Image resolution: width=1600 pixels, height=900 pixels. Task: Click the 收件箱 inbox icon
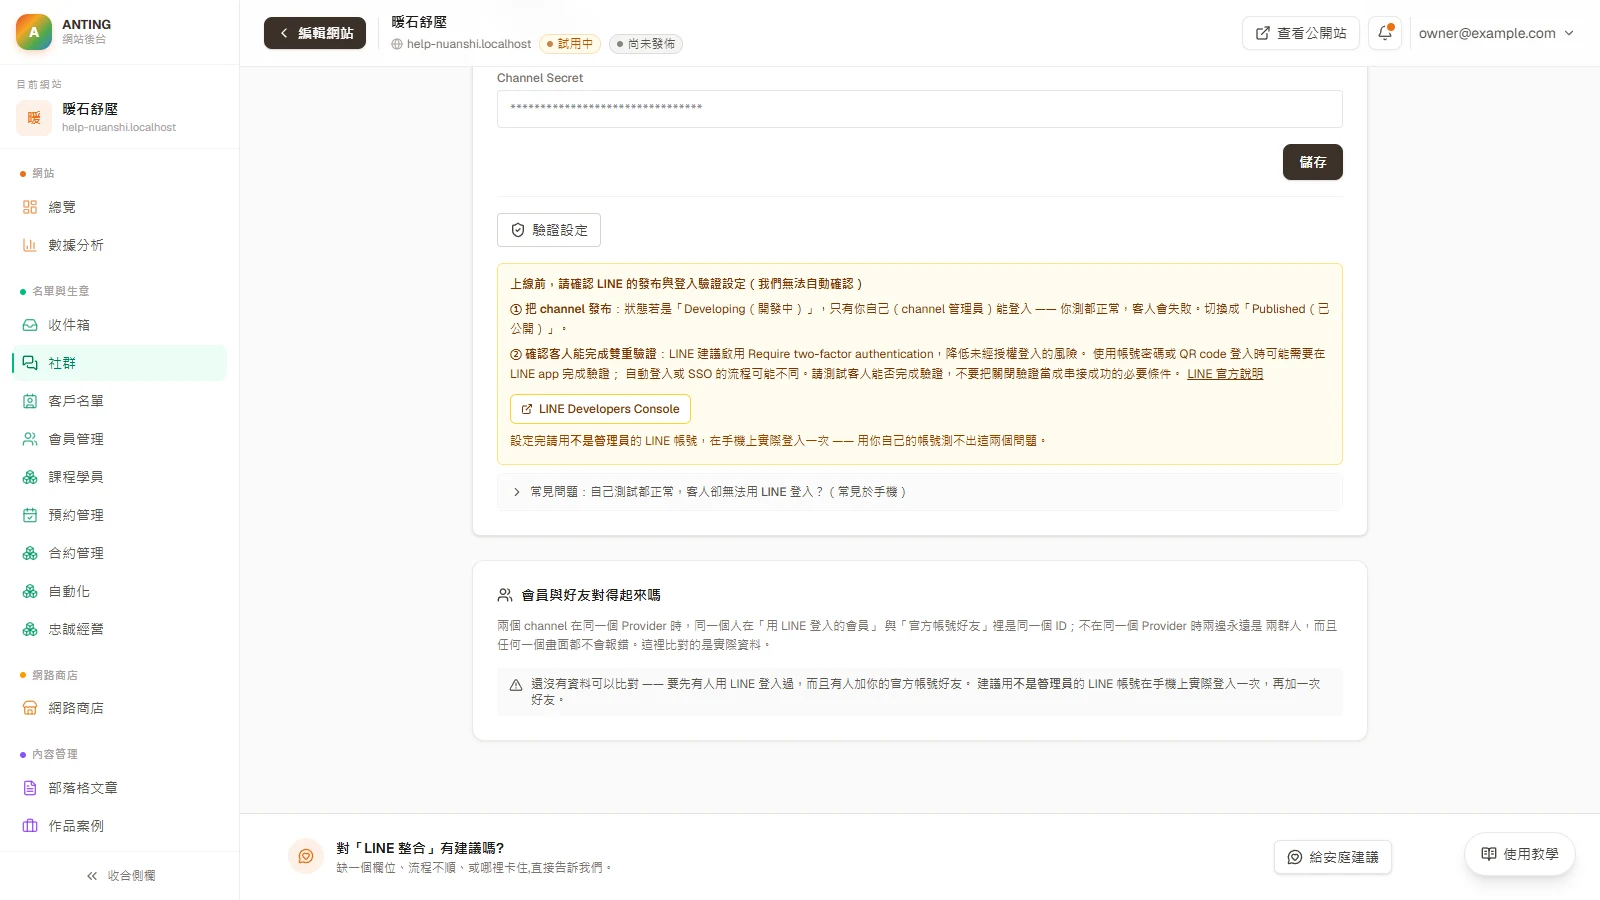pos(30,325)
